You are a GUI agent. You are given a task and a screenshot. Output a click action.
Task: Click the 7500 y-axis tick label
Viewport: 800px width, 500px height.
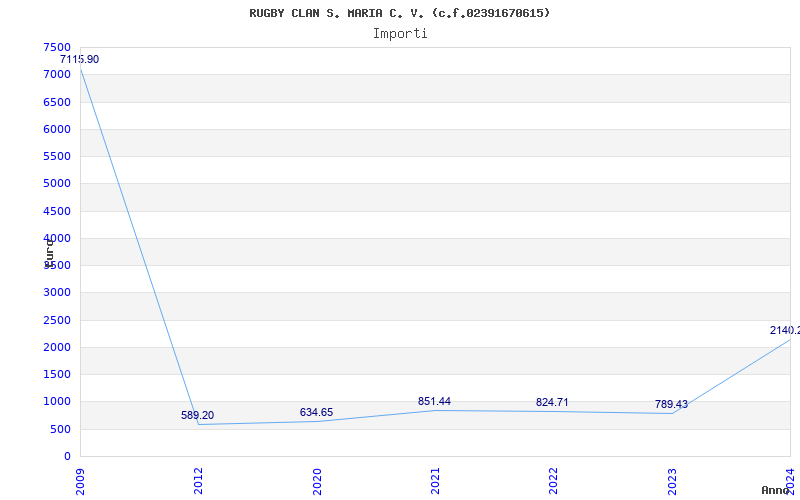coord(57,47)
